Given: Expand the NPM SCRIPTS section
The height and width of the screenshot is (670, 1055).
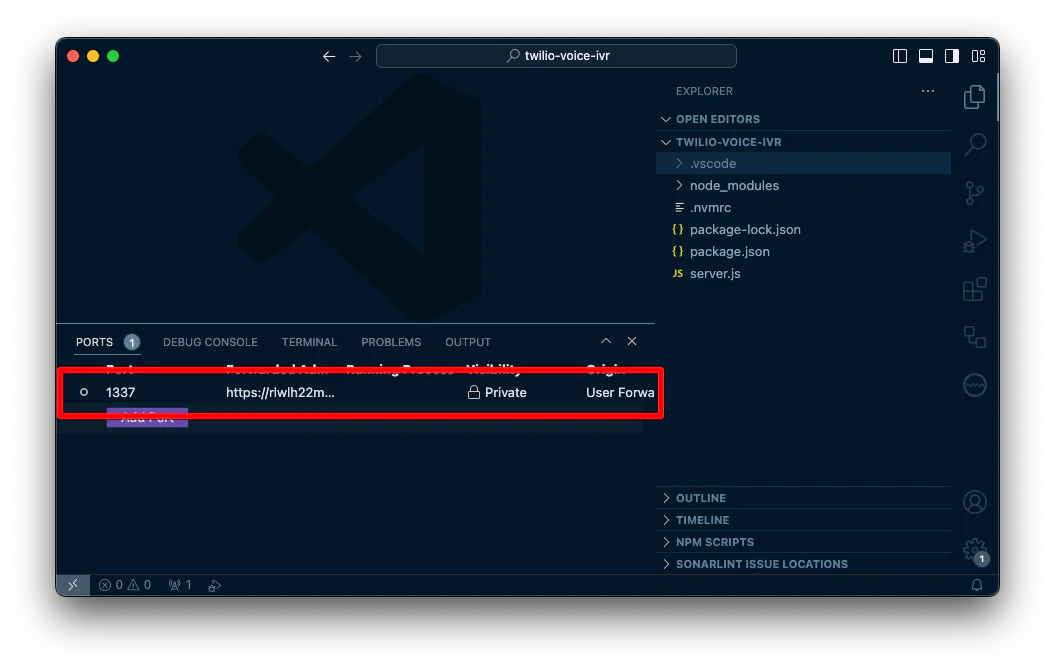Looking at the screenshot, I should pos(803,542).
